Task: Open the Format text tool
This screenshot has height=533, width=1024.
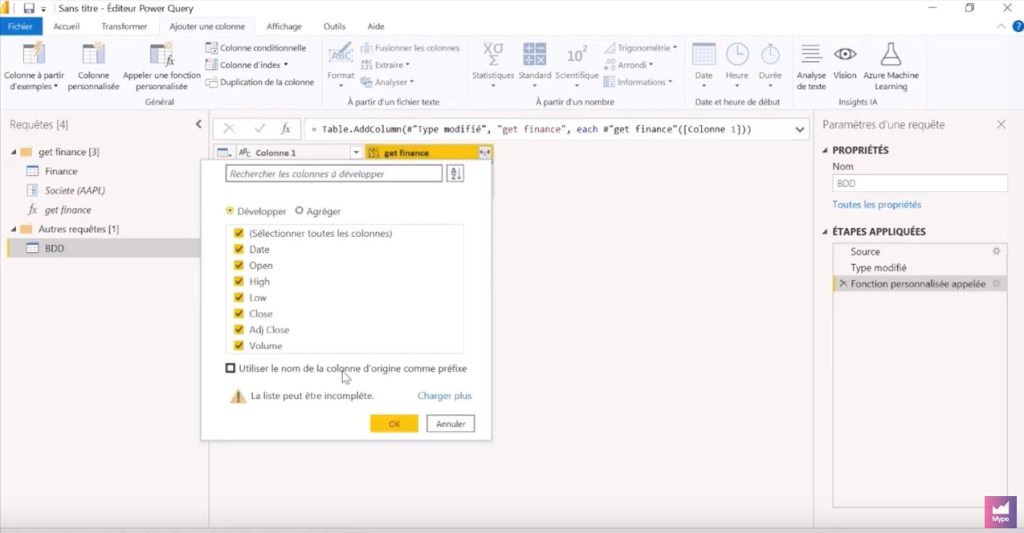Action: (x=340, y=65)
